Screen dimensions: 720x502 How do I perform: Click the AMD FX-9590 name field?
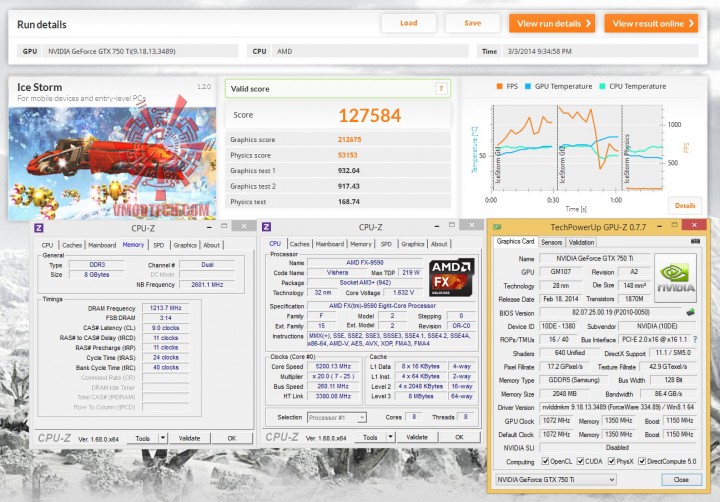365,263
